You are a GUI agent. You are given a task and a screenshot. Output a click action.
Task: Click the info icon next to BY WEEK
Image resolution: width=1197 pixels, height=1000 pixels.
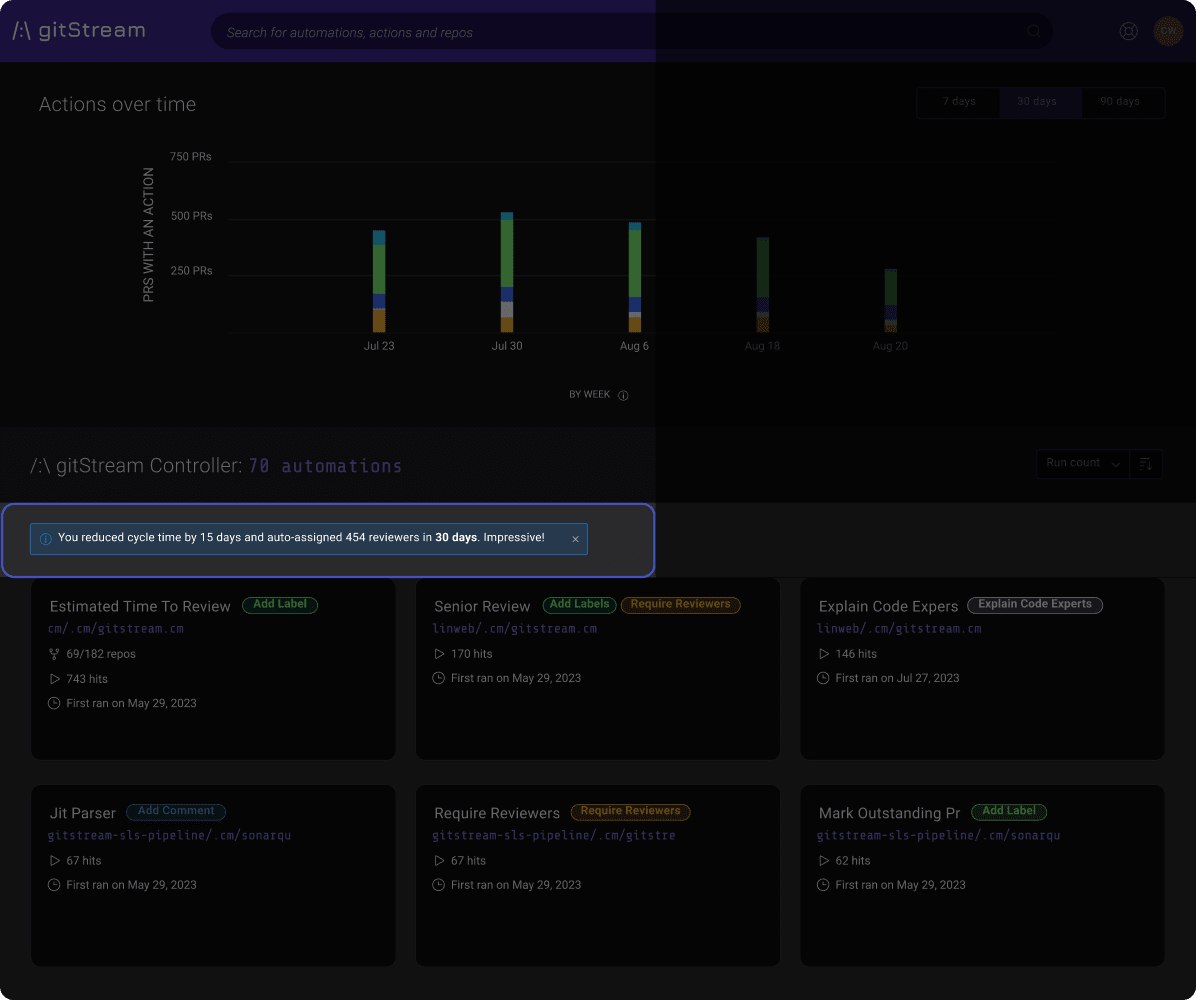623,394
